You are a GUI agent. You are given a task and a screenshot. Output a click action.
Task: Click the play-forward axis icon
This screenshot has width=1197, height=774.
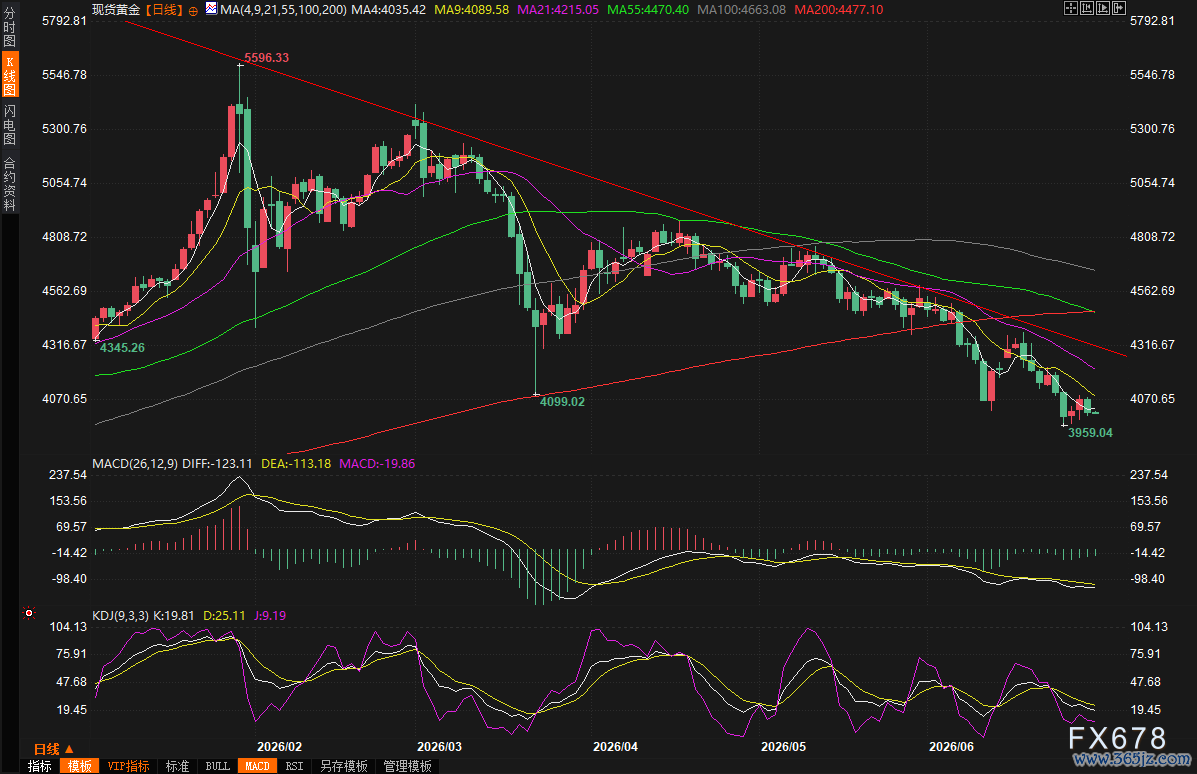coord(1103,8)
